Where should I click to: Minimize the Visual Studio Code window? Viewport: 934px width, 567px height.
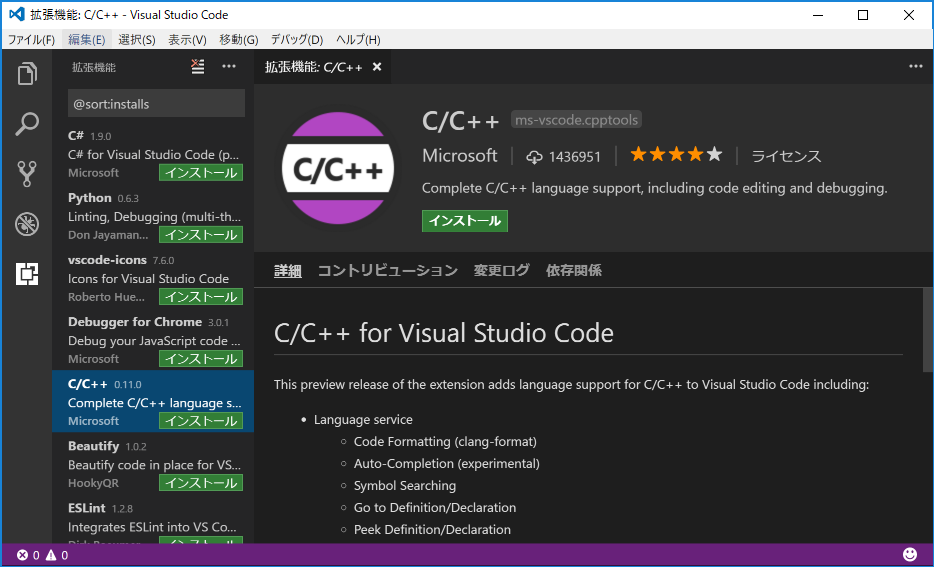pyautogui.click(x=817, y=15)
